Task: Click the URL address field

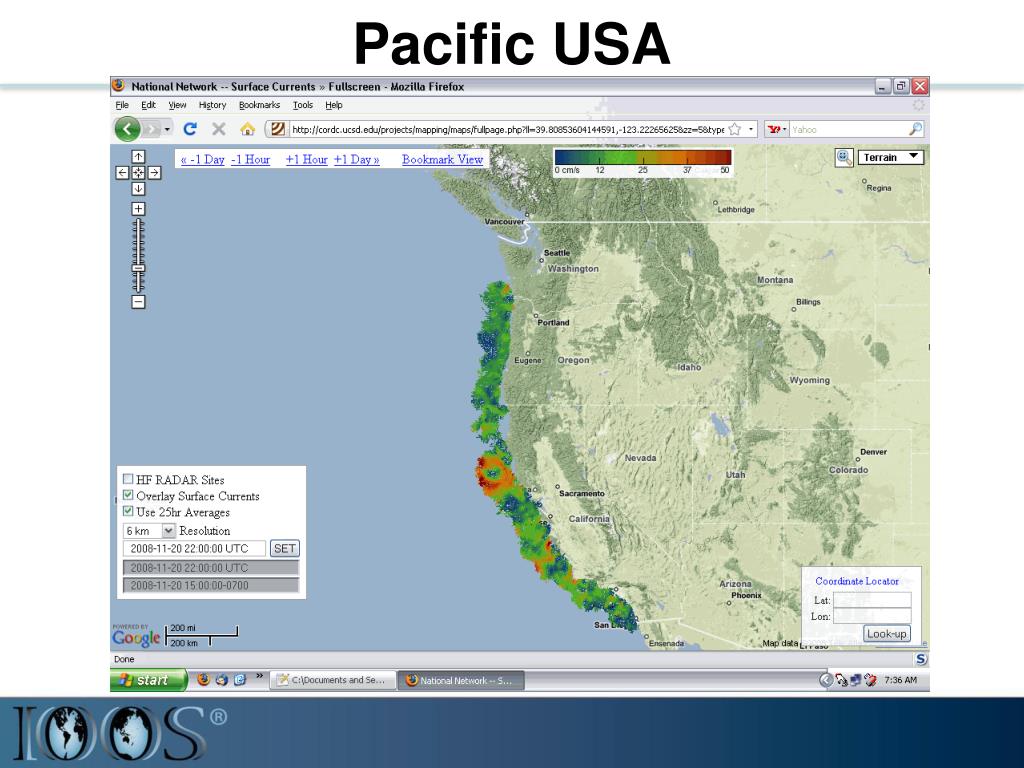Action: (x=507, y=129)
